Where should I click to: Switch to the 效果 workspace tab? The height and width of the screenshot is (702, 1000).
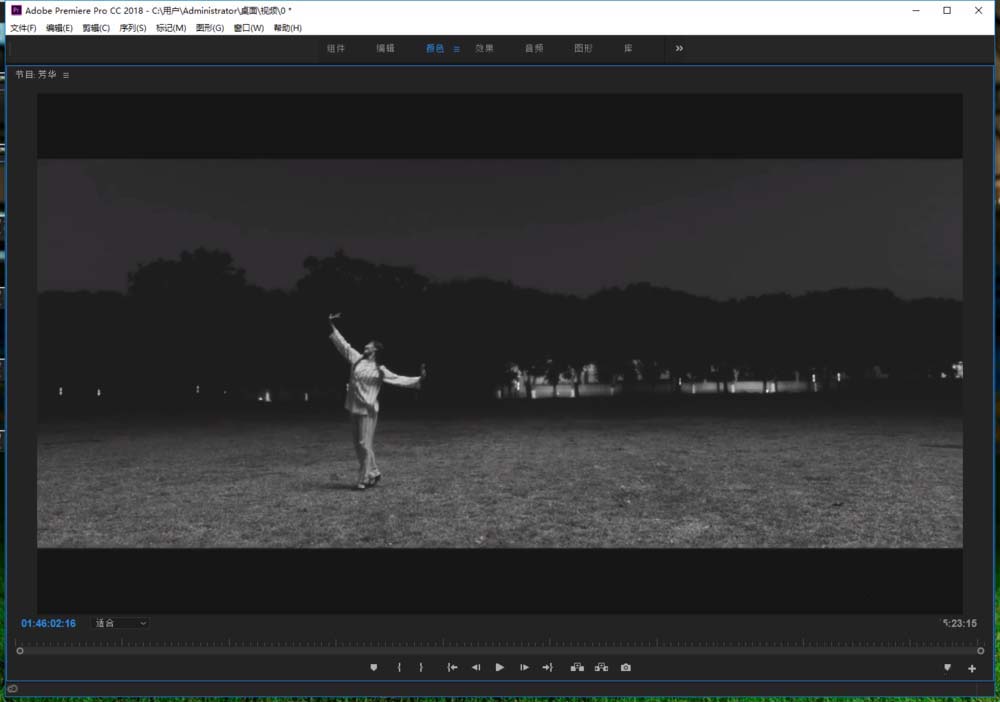point(484,48)
